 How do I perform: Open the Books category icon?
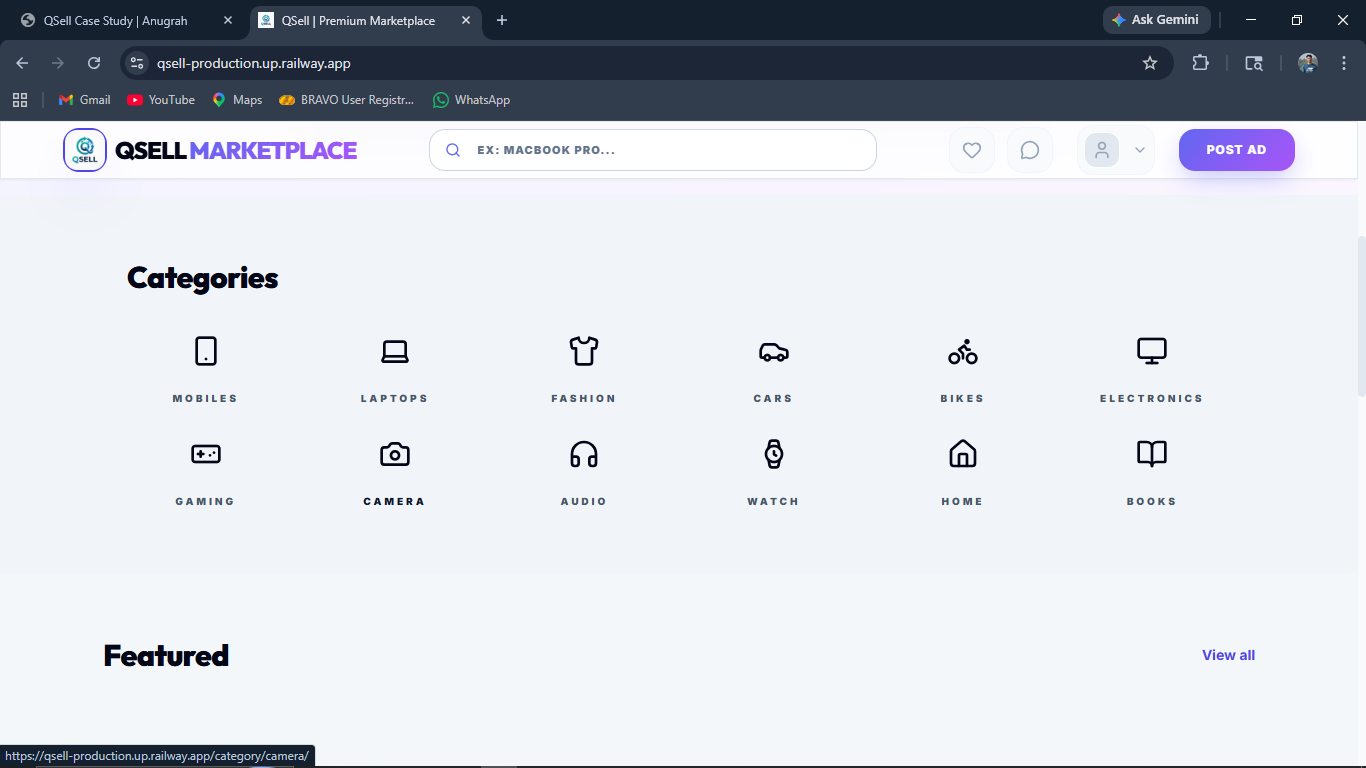click(x=1152, y=454)
